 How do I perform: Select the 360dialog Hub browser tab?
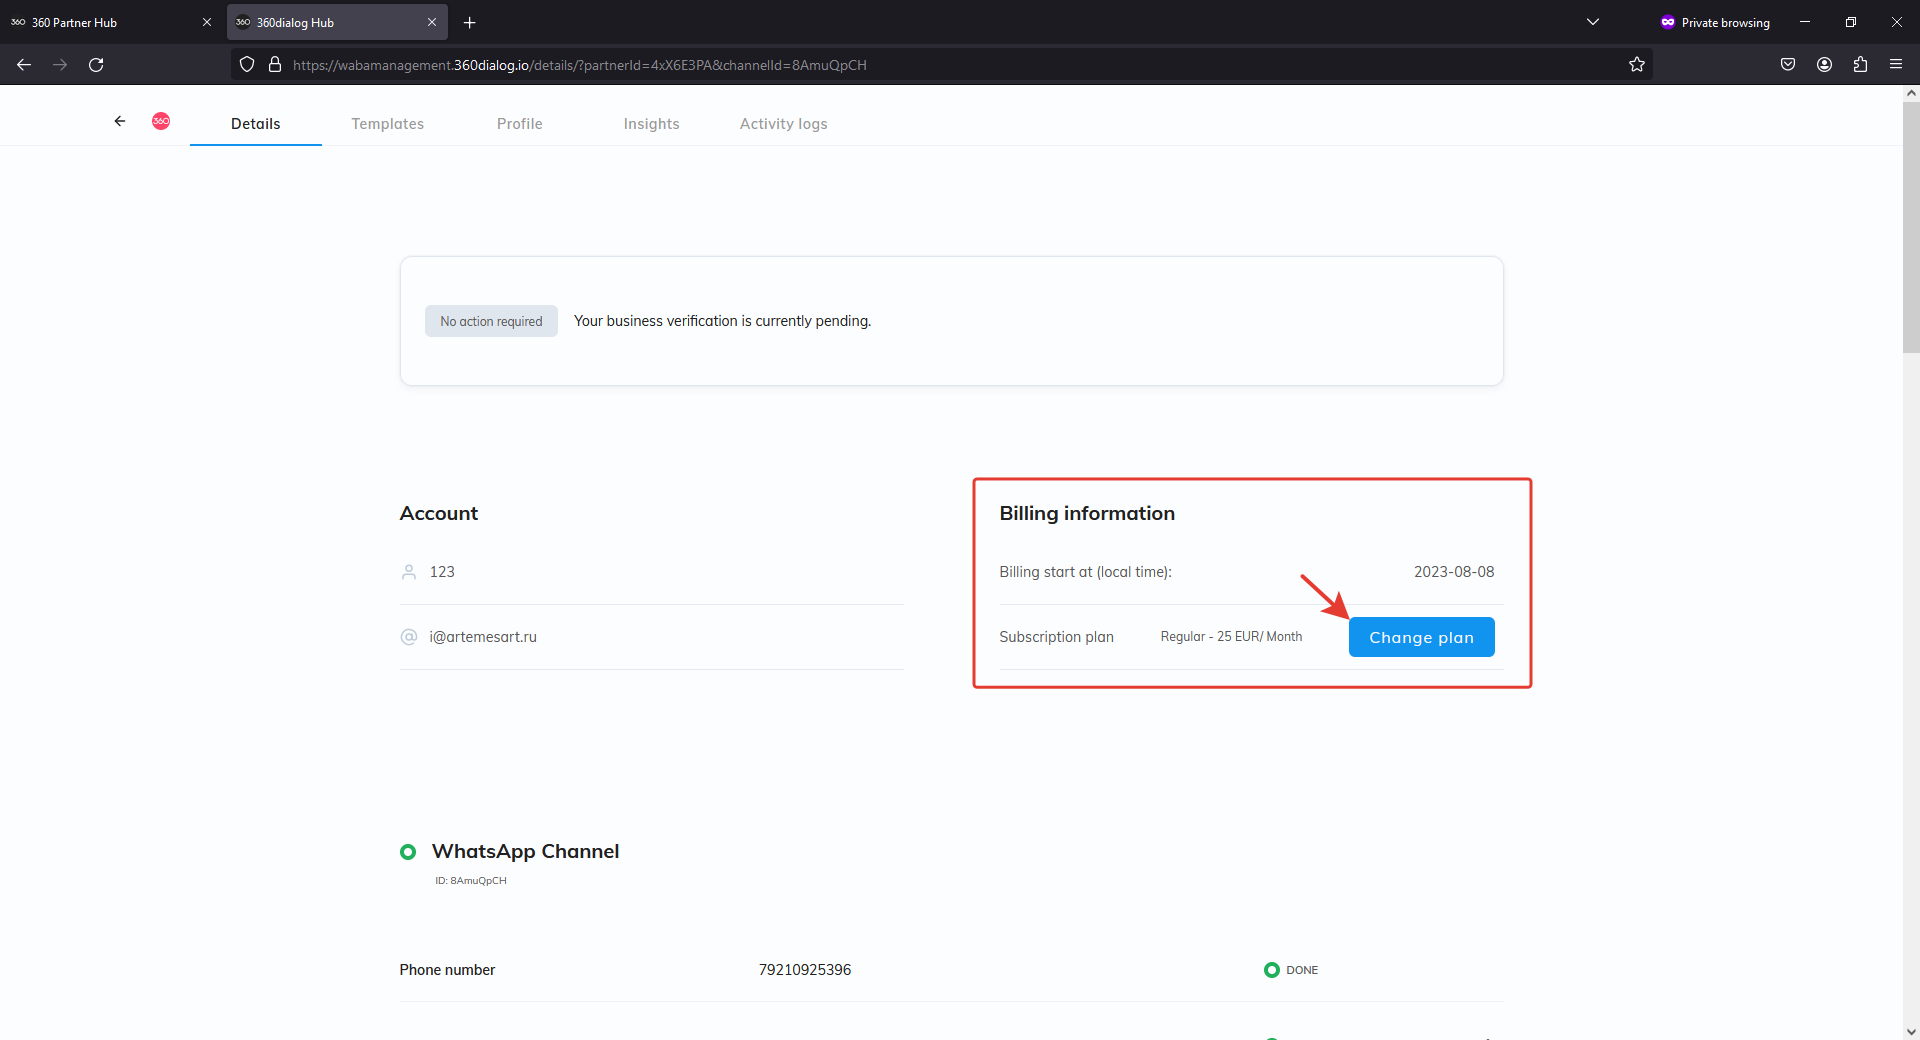pos(337,22)
